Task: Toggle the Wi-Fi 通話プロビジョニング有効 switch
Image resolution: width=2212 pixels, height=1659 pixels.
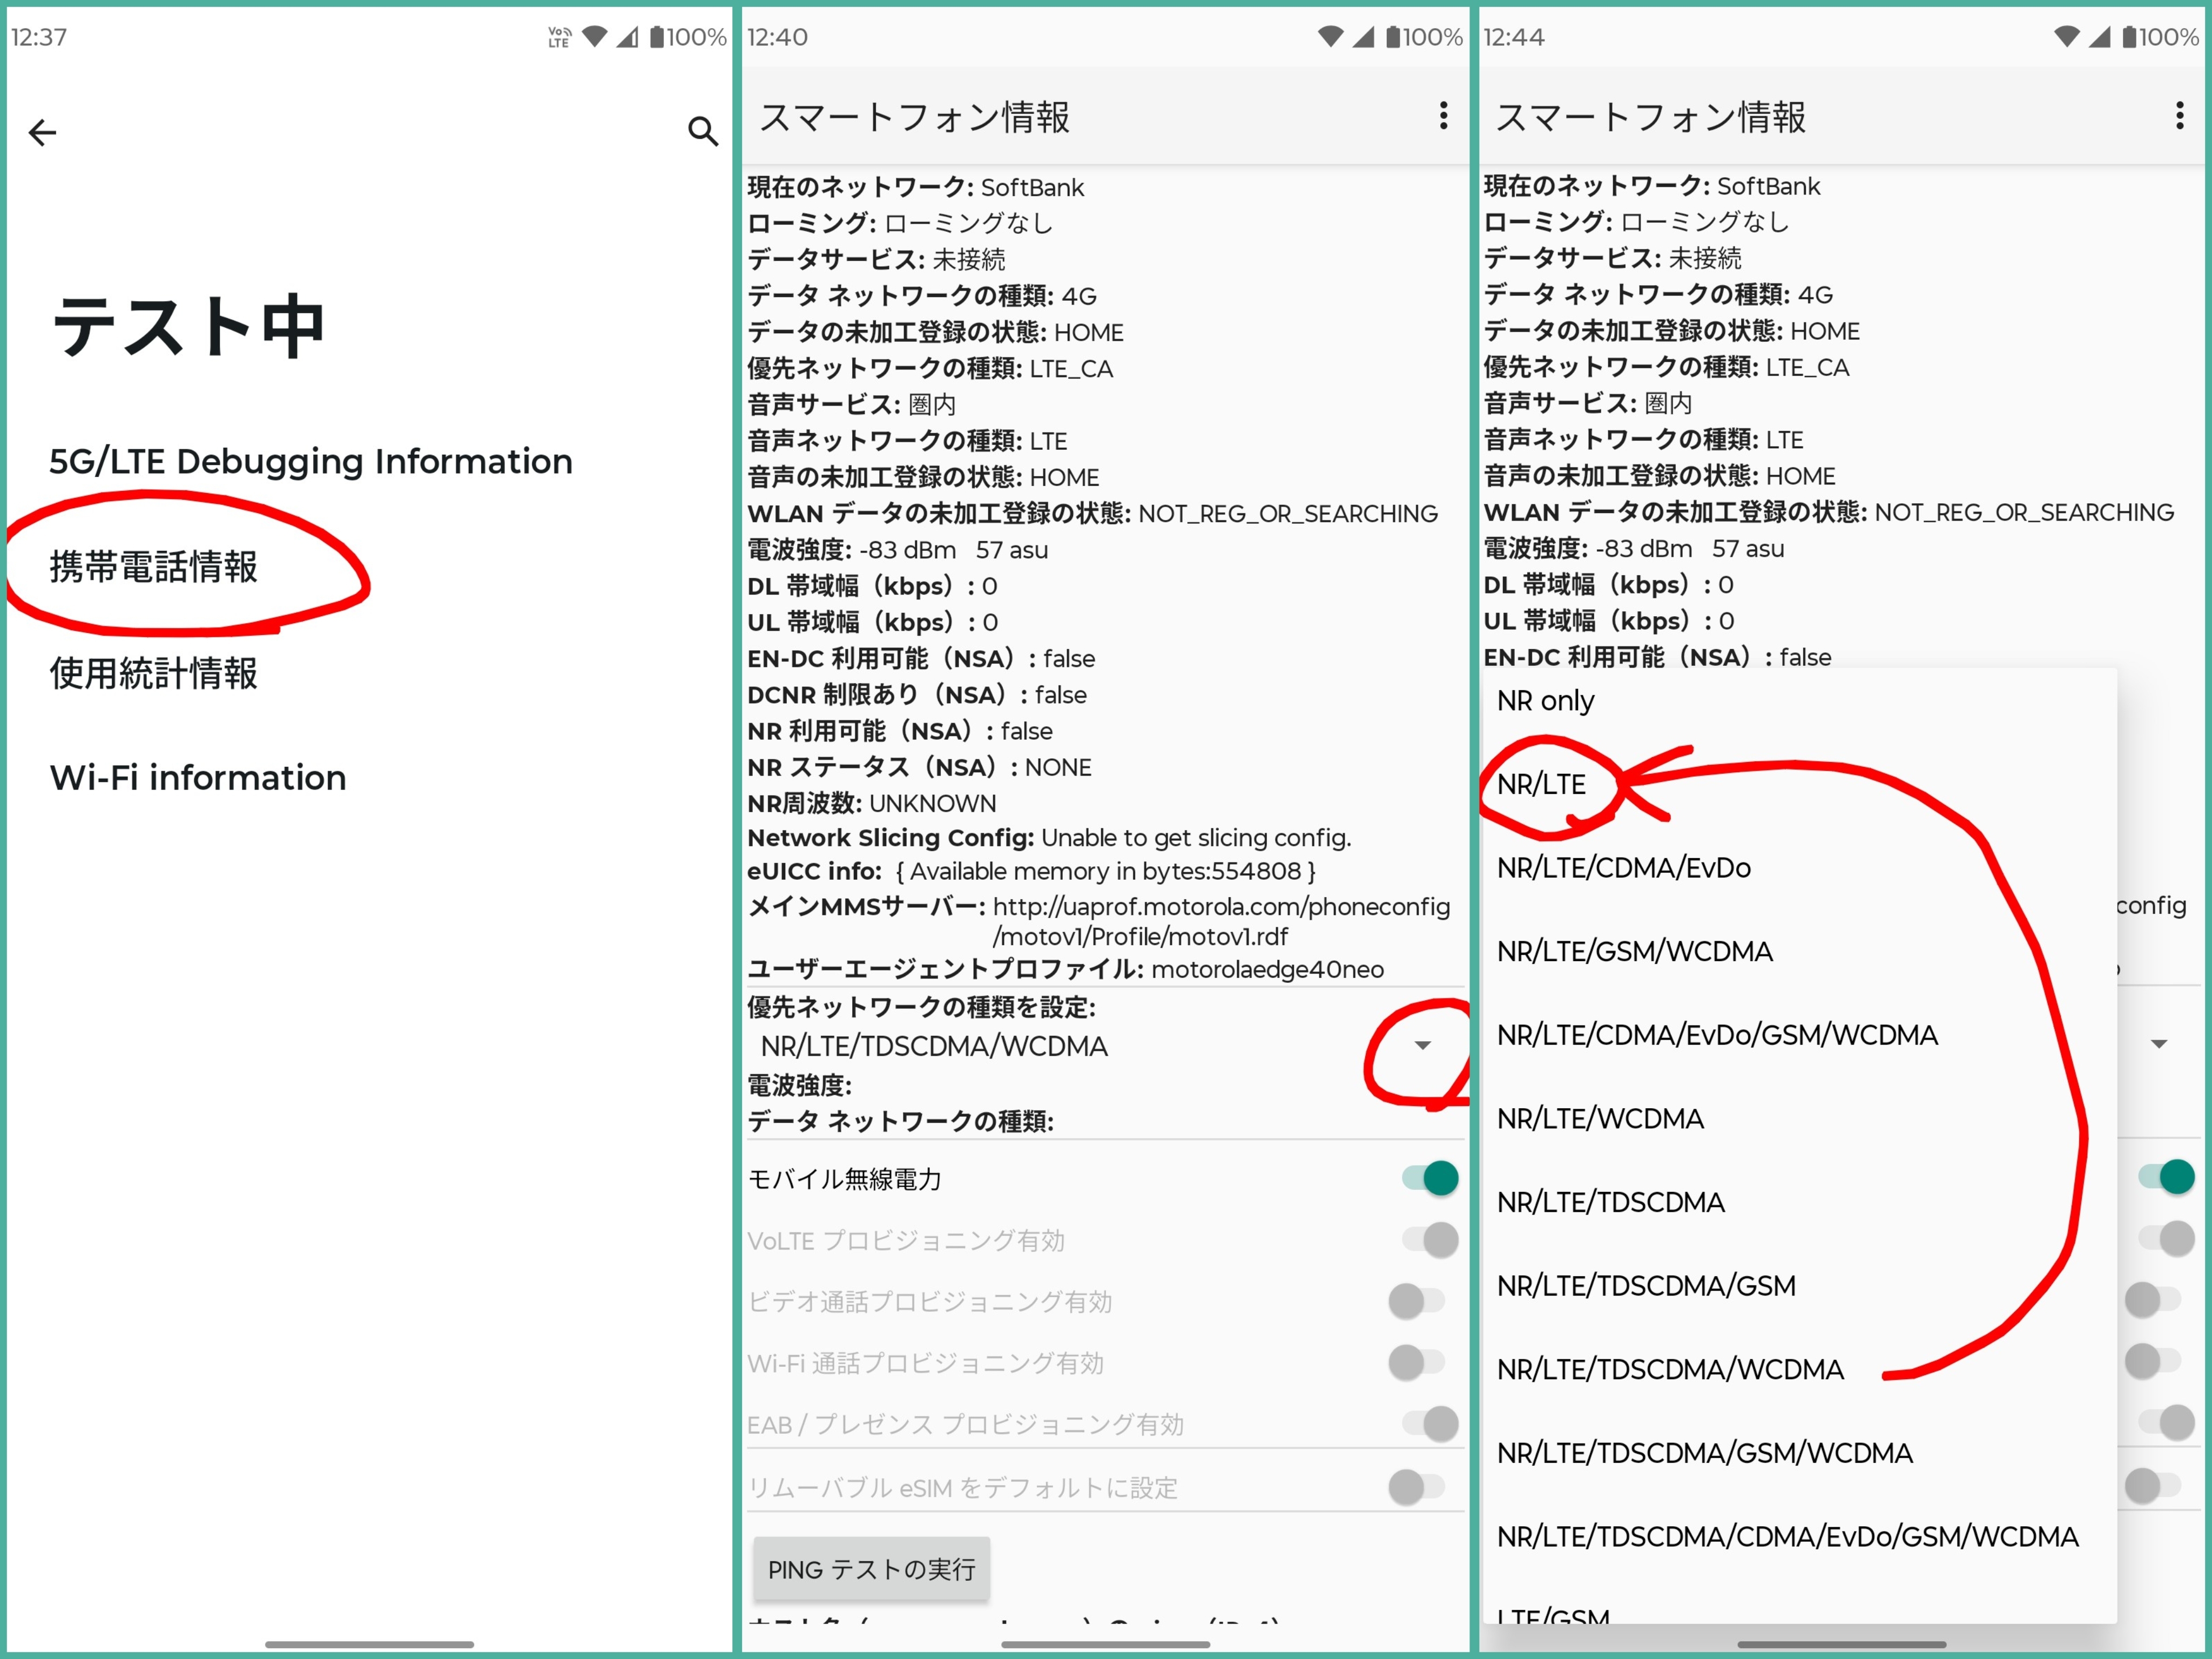Action: click(x=1416, y=1362)
